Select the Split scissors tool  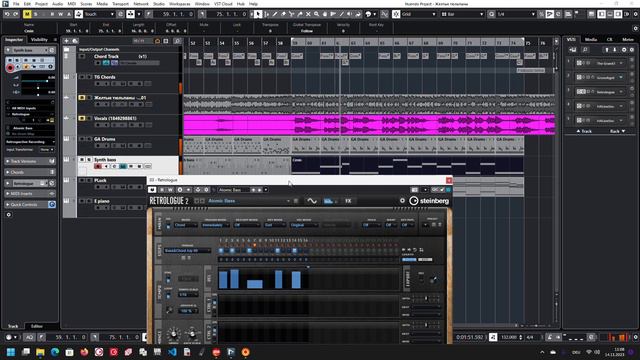coord(291,14)
